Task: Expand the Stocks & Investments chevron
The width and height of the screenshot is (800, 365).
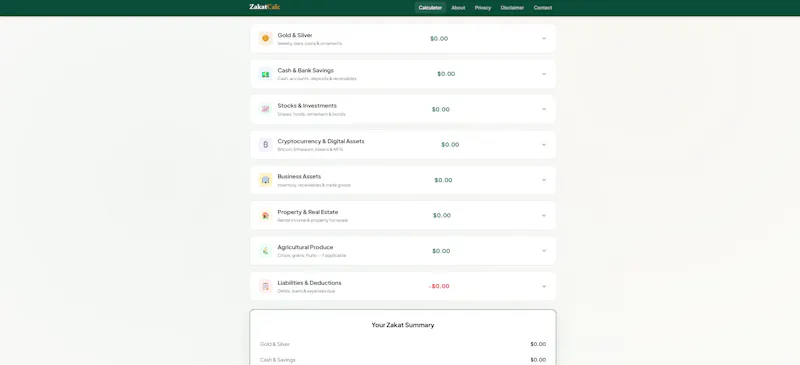Action: (x=544, y=109)
